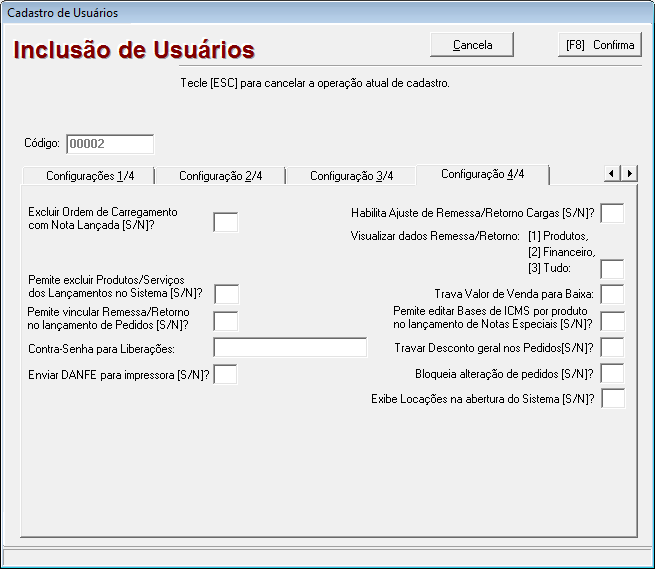Focus the editar Bases de ICMS field
655x569 pixels.
612,321
